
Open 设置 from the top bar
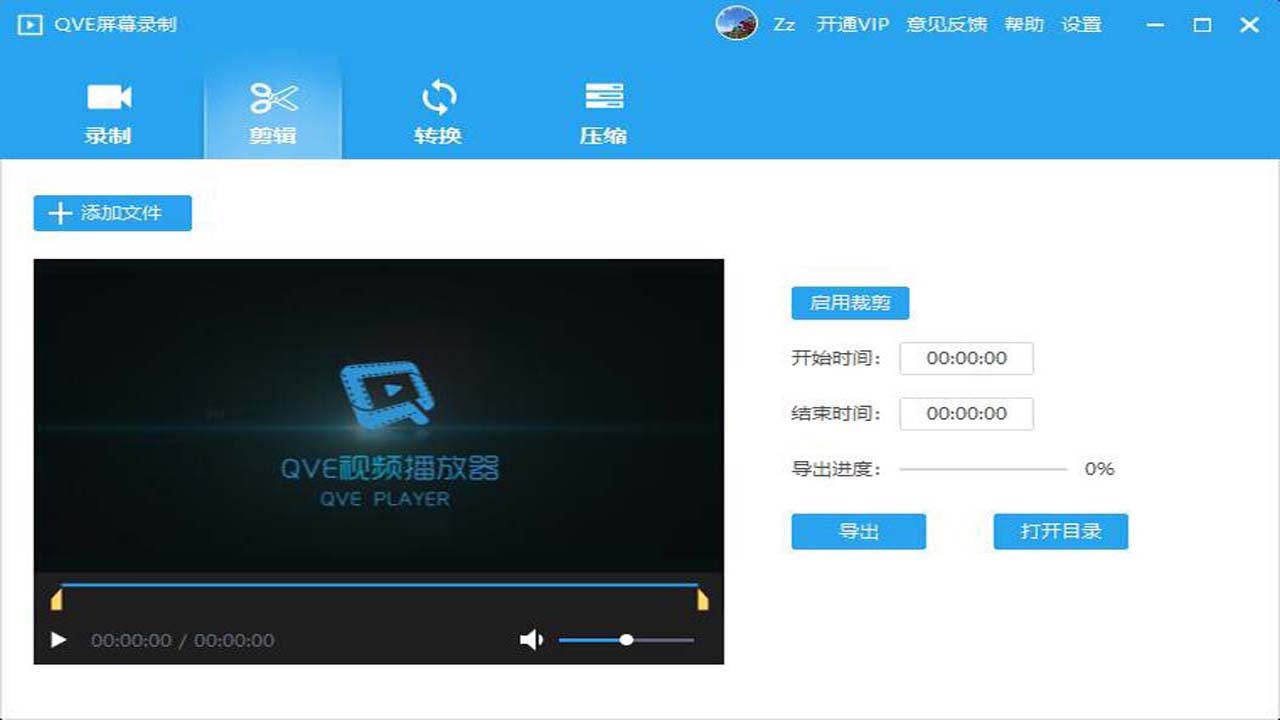point(1085,24)
